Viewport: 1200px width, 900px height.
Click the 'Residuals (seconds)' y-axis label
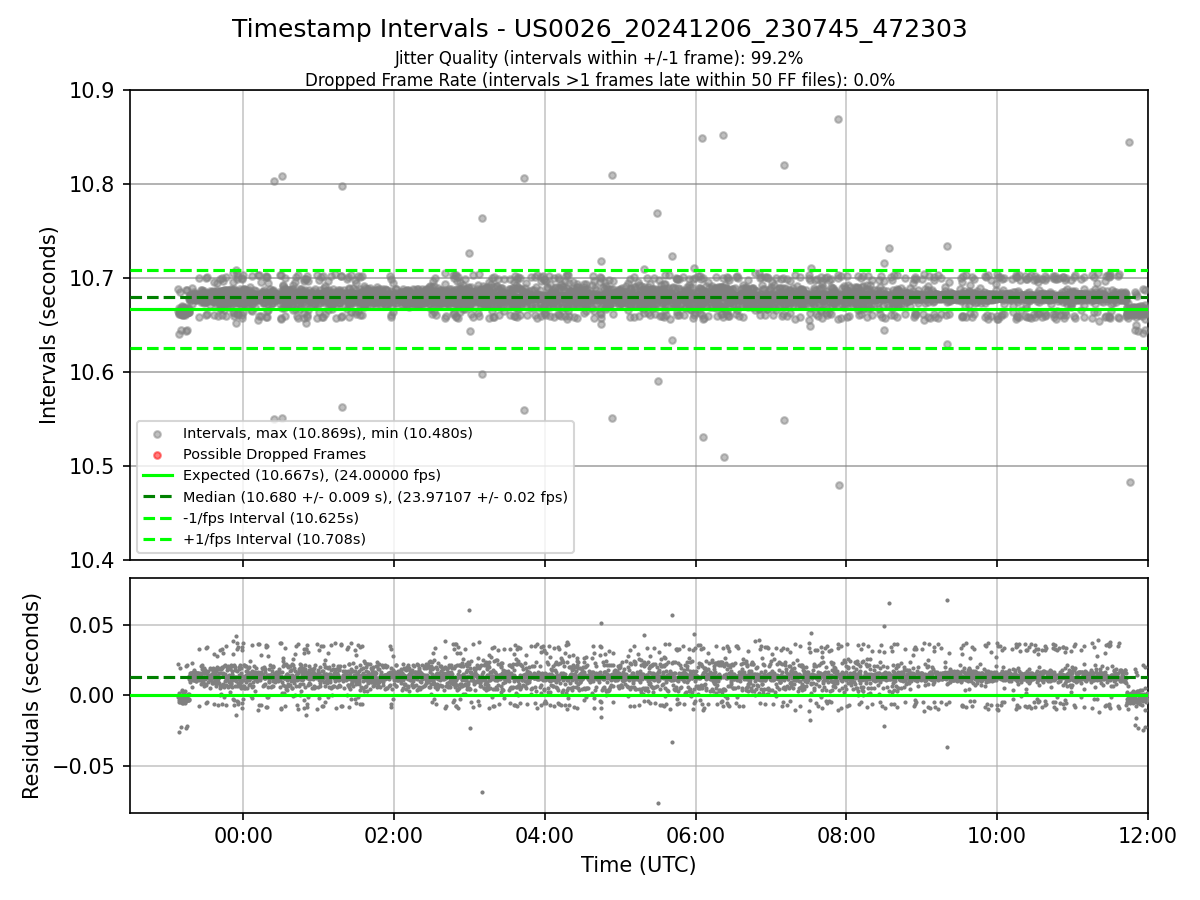pyautogui.click(x=31, y=696)
